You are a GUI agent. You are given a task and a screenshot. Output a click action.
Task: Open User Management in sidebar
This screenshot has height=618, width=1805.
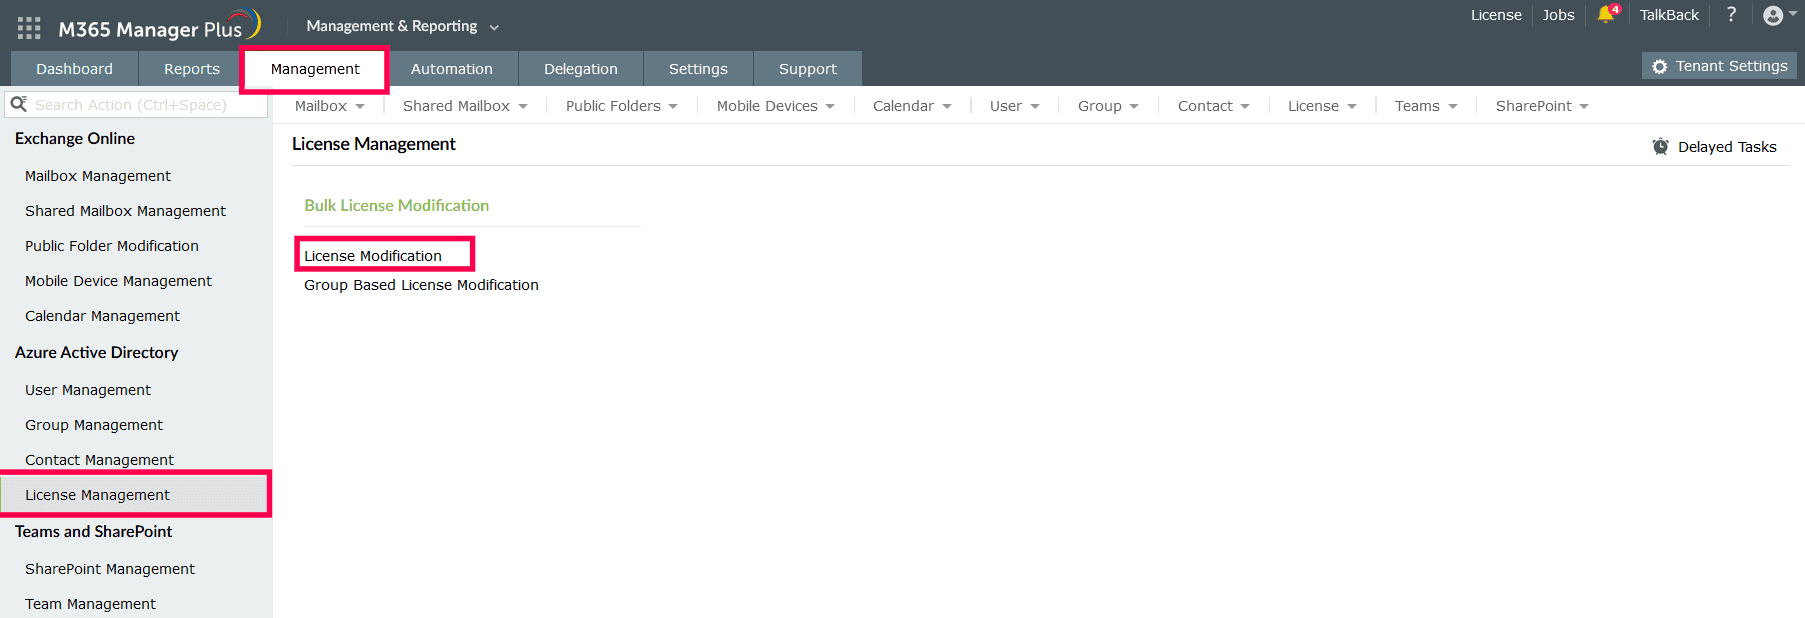(x=88, y=390)
